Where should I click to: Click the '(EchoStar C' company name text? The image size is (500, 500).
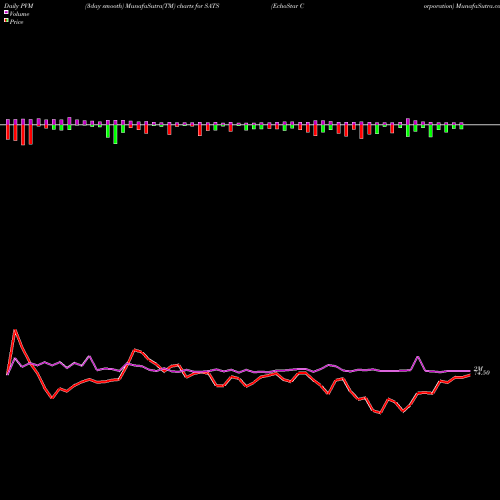tap(287, 6)
